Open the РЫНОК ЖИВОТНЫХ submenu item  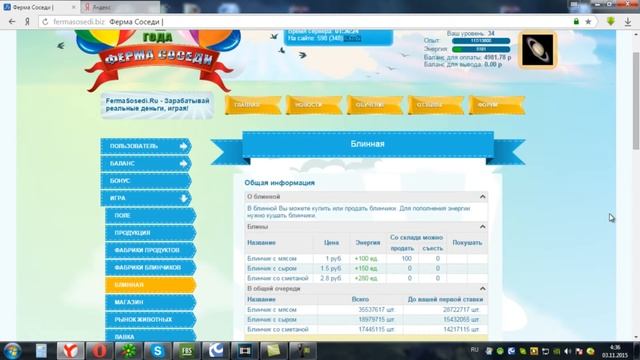click(151, 320)
